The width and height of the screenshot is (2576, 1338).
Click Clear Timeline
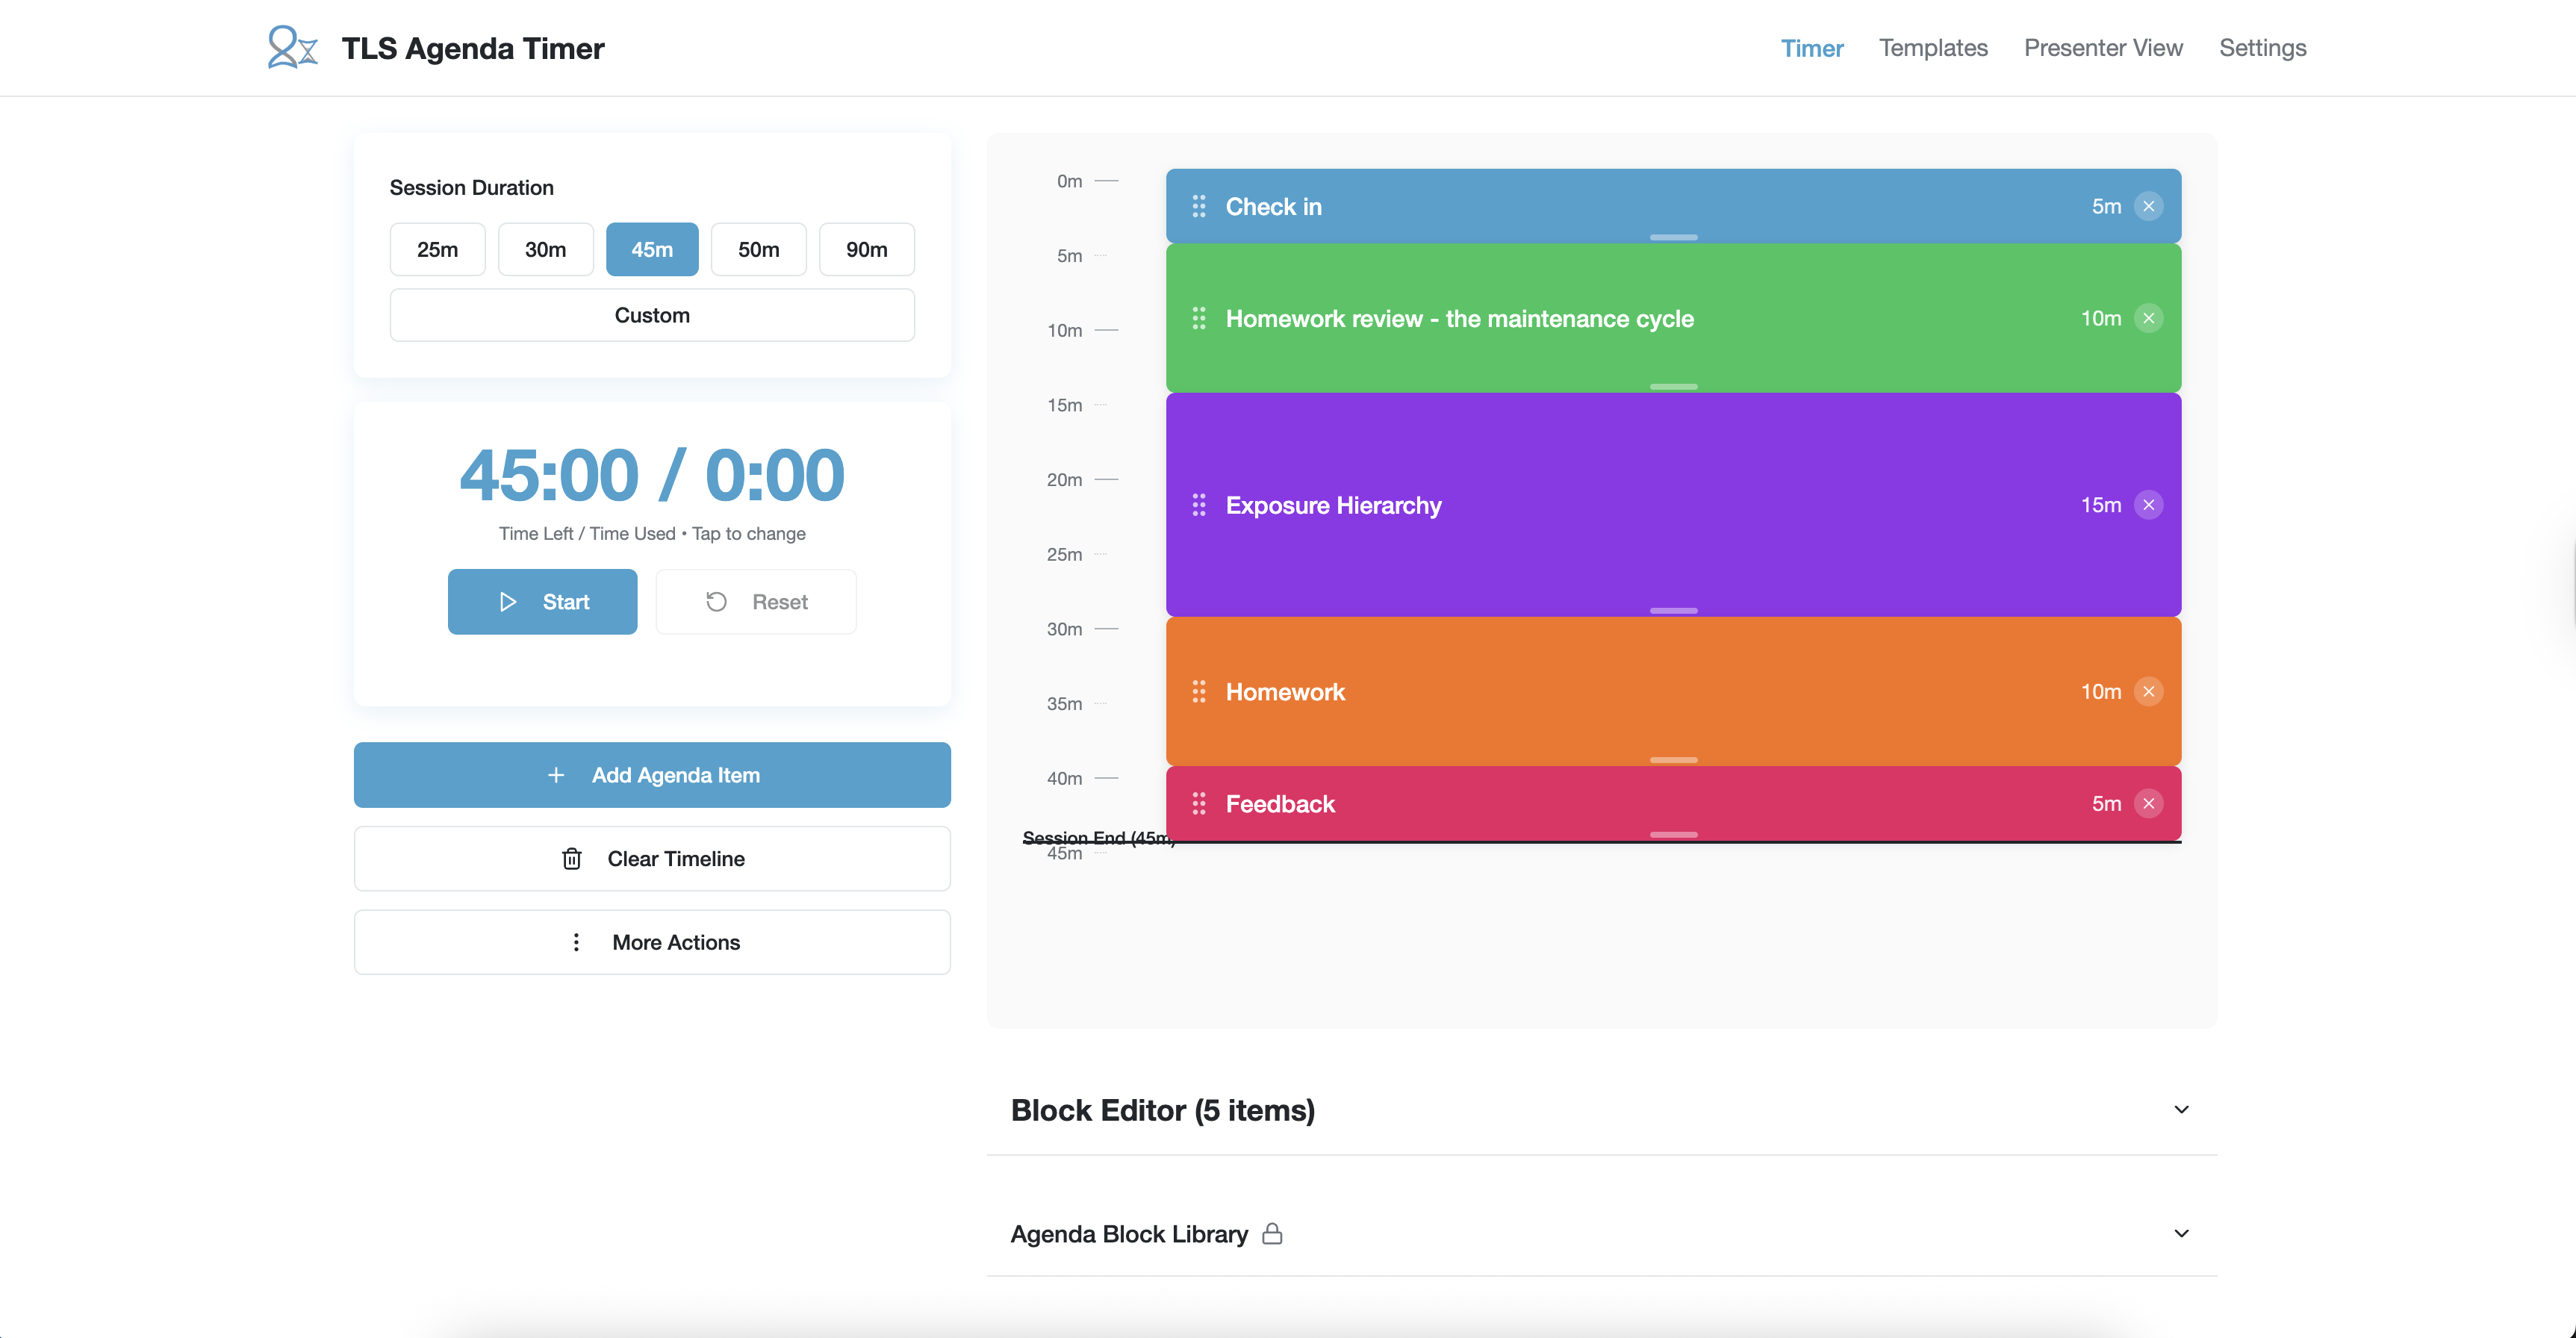[x=652, y=859]
